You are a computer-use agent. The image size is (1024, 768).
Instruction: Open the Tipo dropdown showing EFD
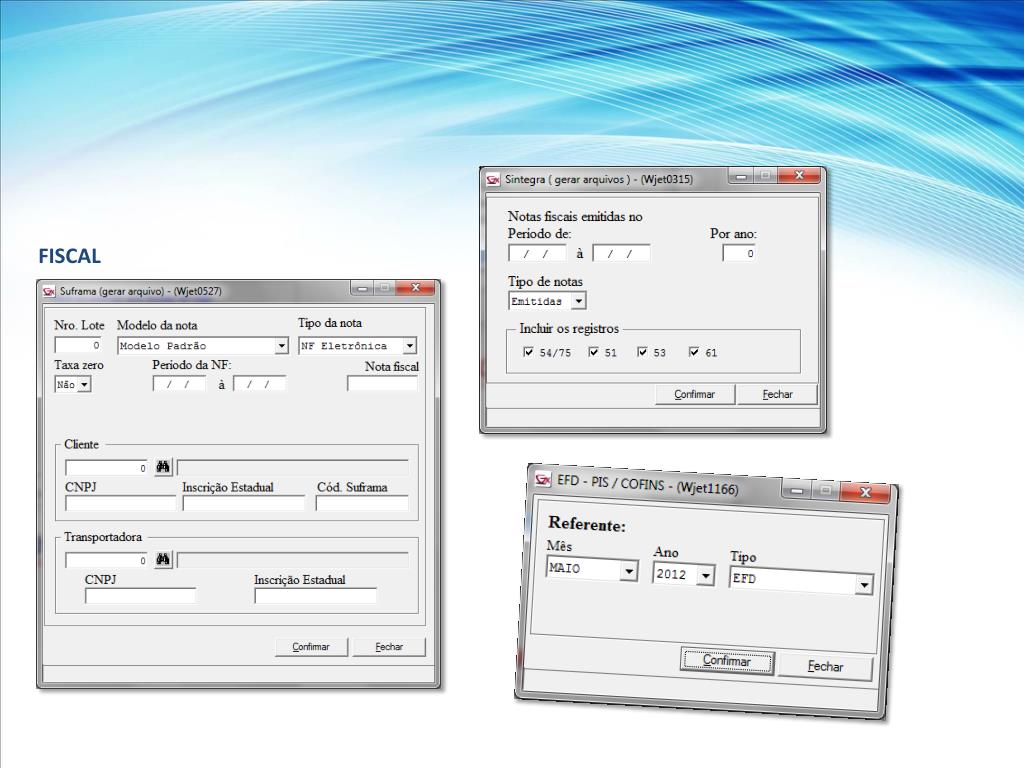pos(864,584)
